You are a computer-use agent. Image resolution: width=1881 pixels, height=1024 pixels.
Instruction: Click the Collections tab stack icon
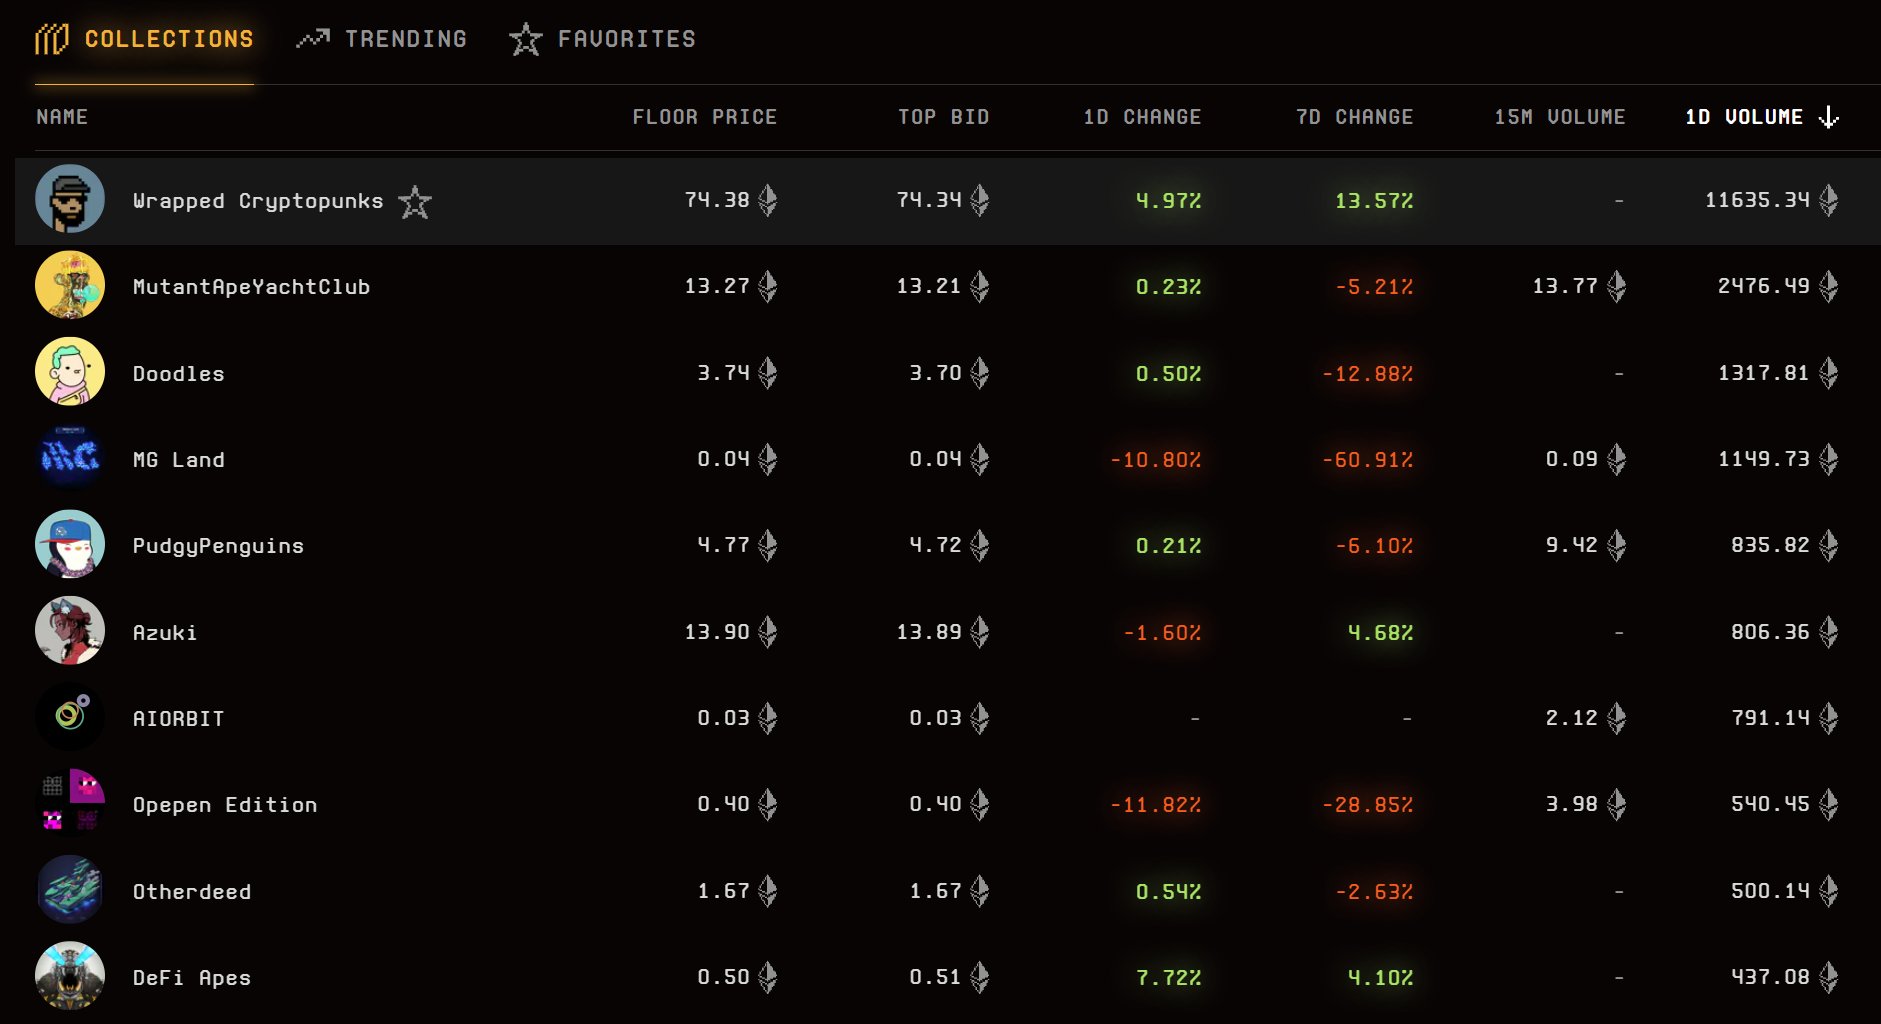point(52,39)
